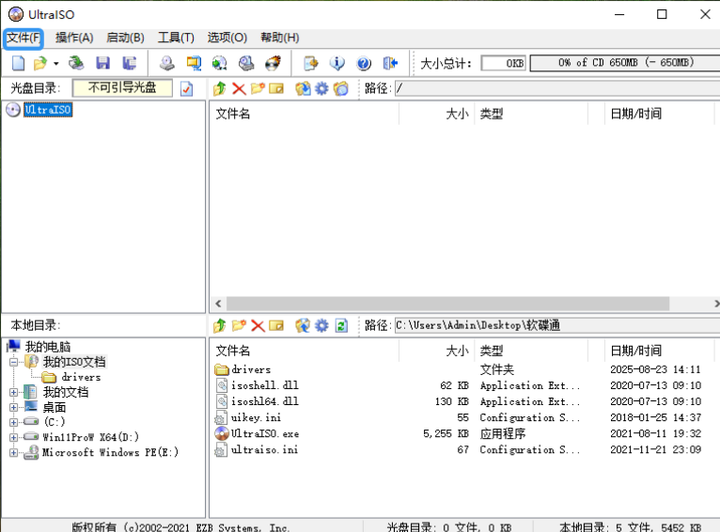
Task: Select uikey.ini in local file list
Action: pyautogui.click(x=256, y=418)
